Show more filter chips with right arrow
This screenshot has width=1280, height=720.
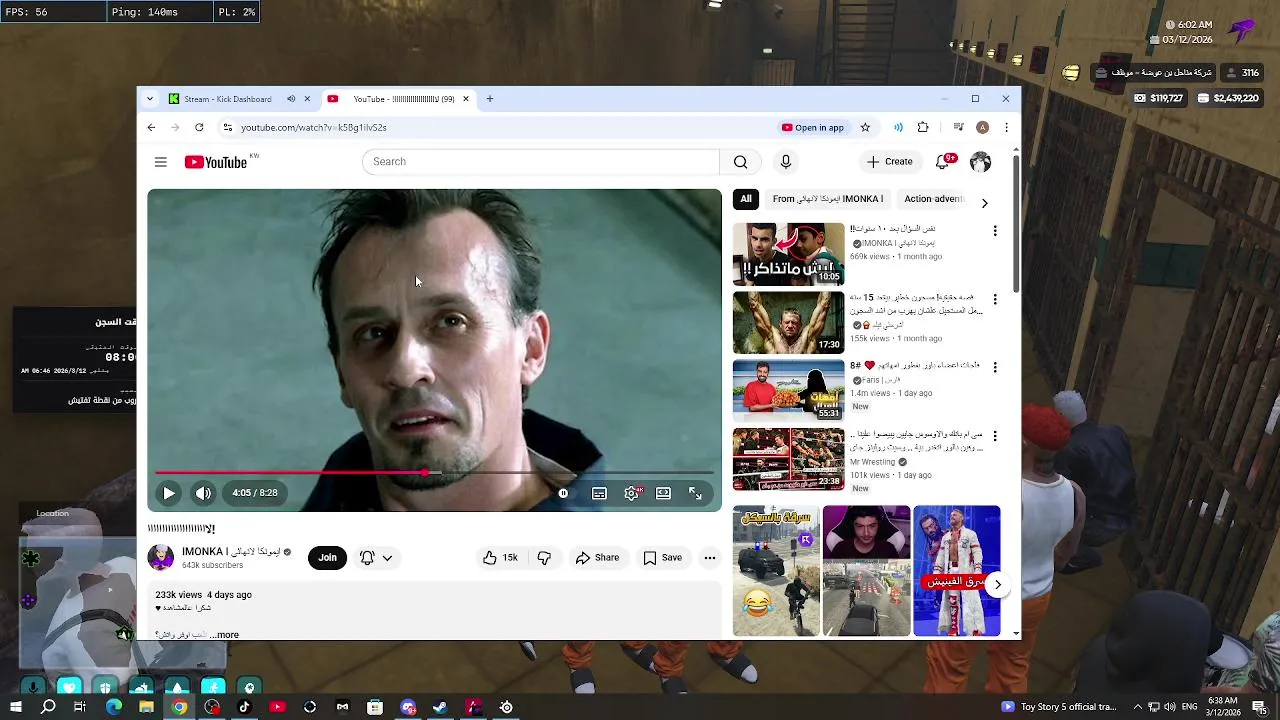(x=984, y=203)
